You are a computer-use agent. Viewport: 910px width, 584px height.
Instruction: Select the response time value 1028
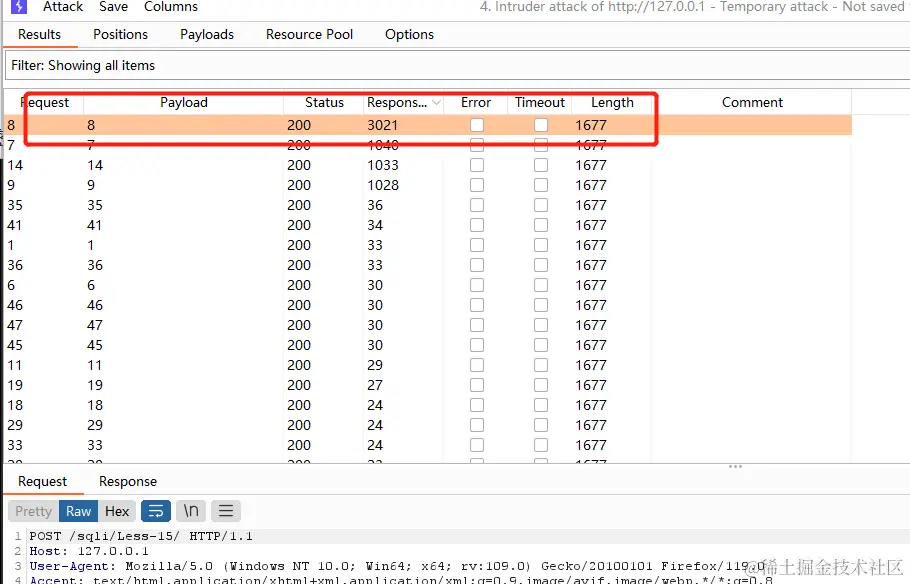point(382,185)
